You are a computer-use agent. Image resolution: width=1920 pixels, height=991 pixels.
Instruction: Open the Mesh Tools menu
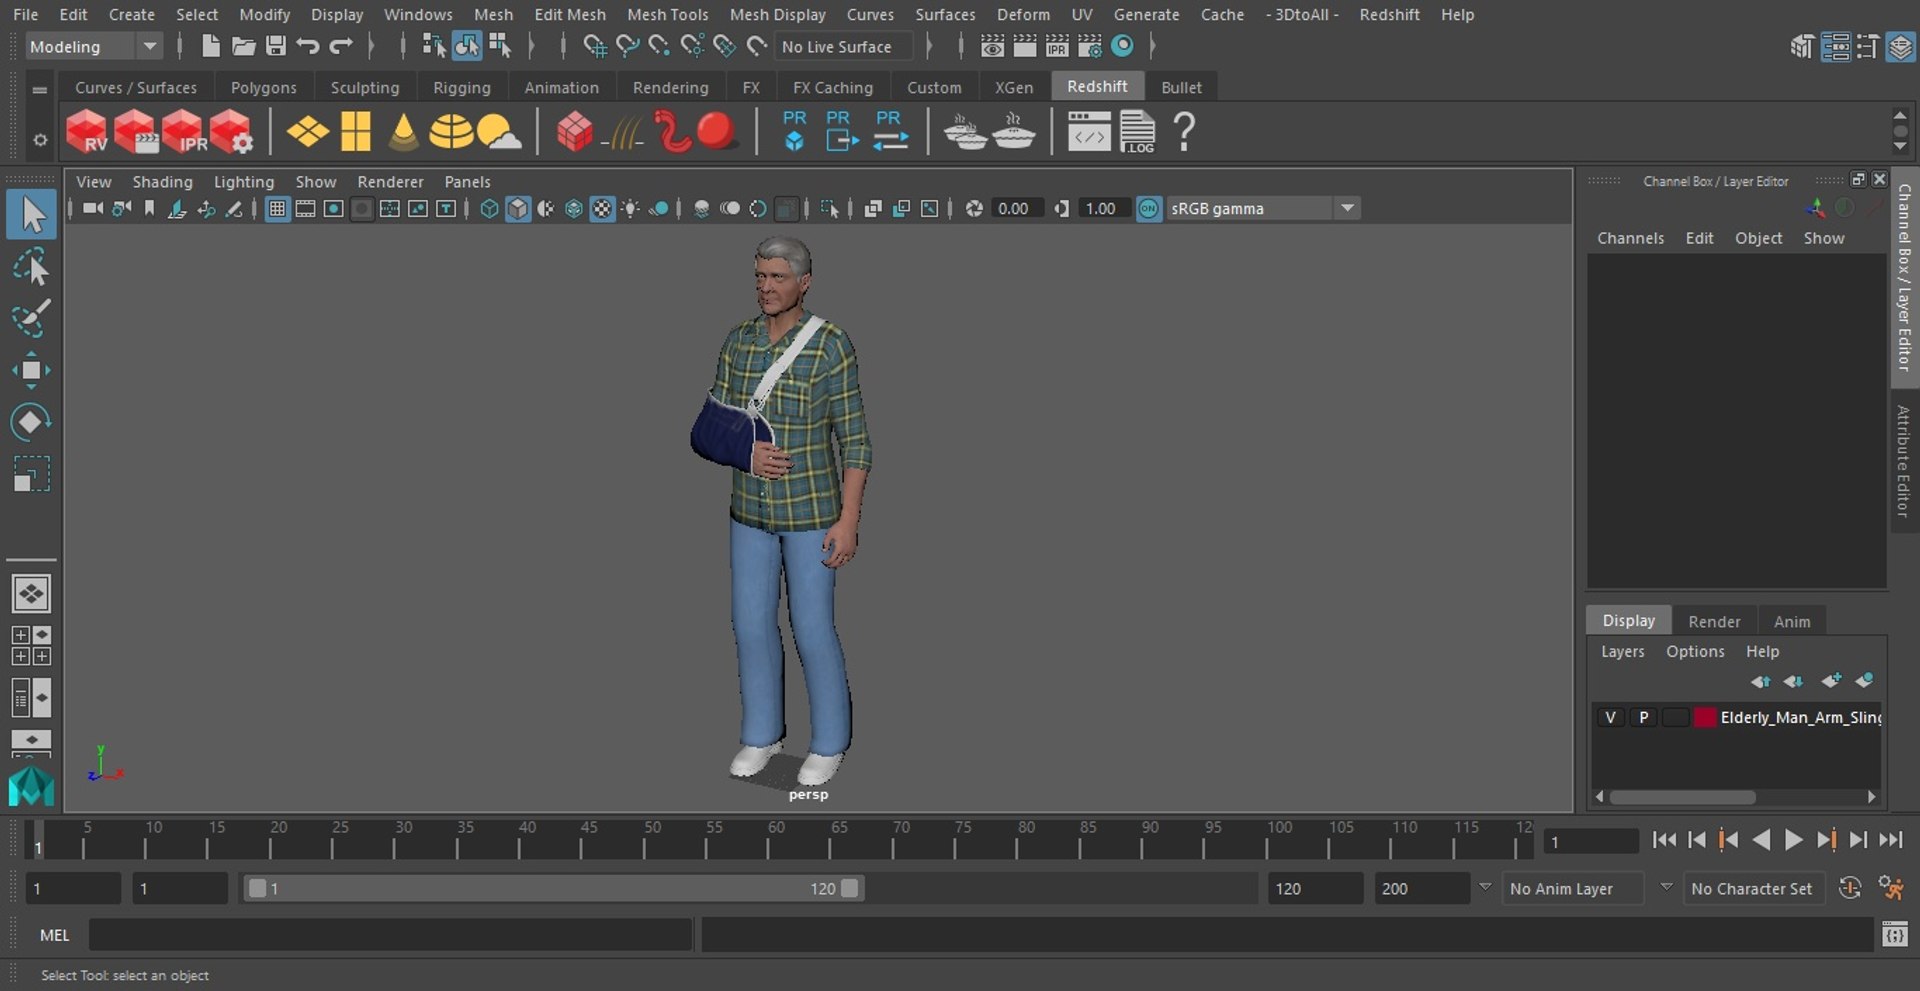point(667,14)
